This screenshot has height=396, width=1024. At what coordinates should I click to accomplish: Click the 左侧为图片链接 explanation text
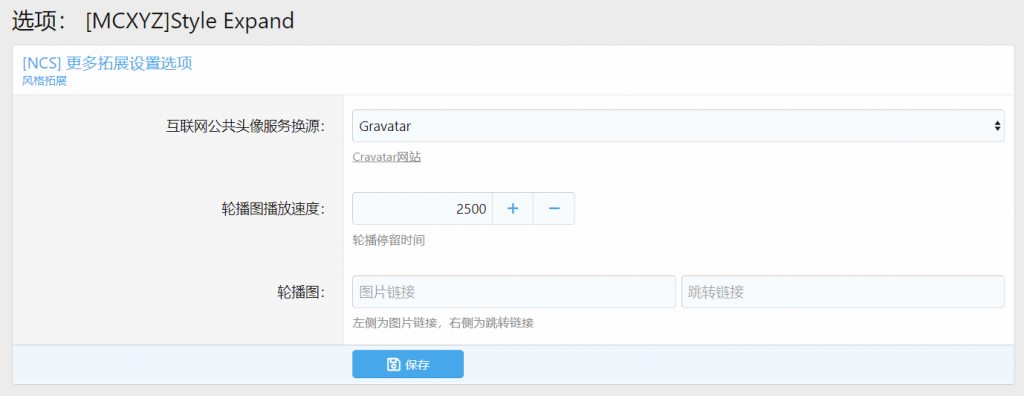(443, 323)
